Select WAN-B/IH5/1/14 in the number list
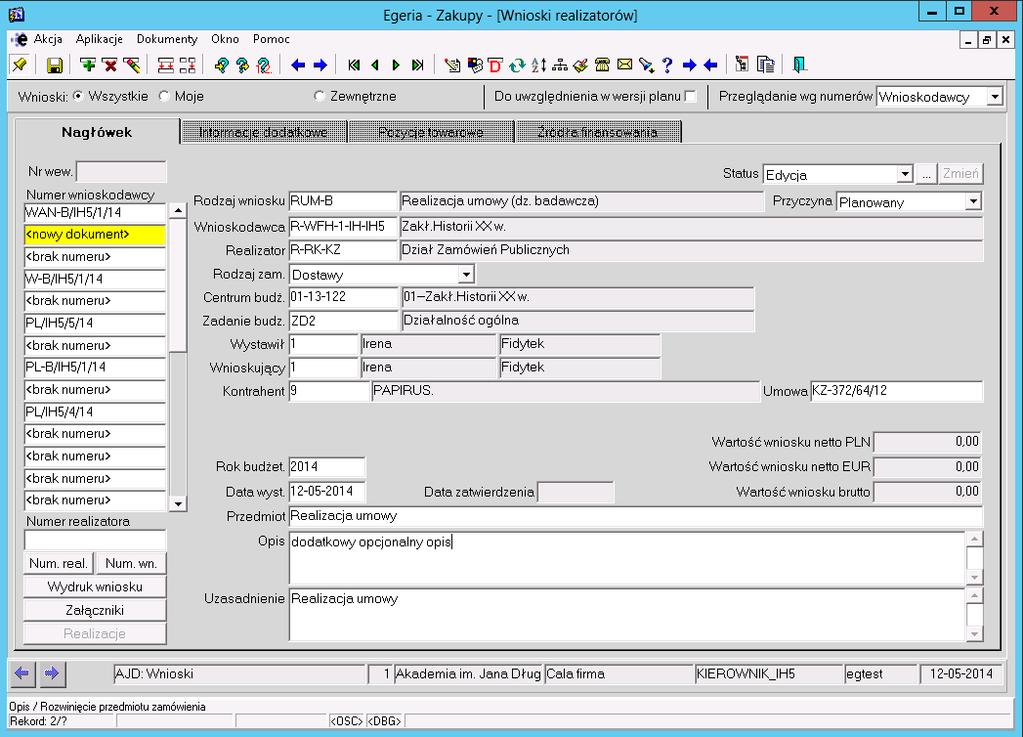 (x=95, y=212)
